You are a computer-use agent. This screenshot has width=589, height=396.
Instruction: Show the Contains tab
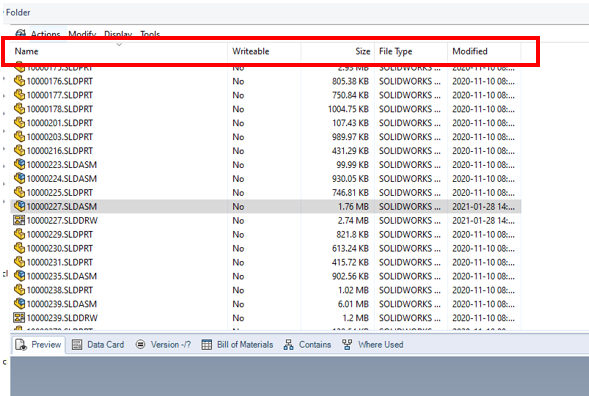tap(307, 345)
